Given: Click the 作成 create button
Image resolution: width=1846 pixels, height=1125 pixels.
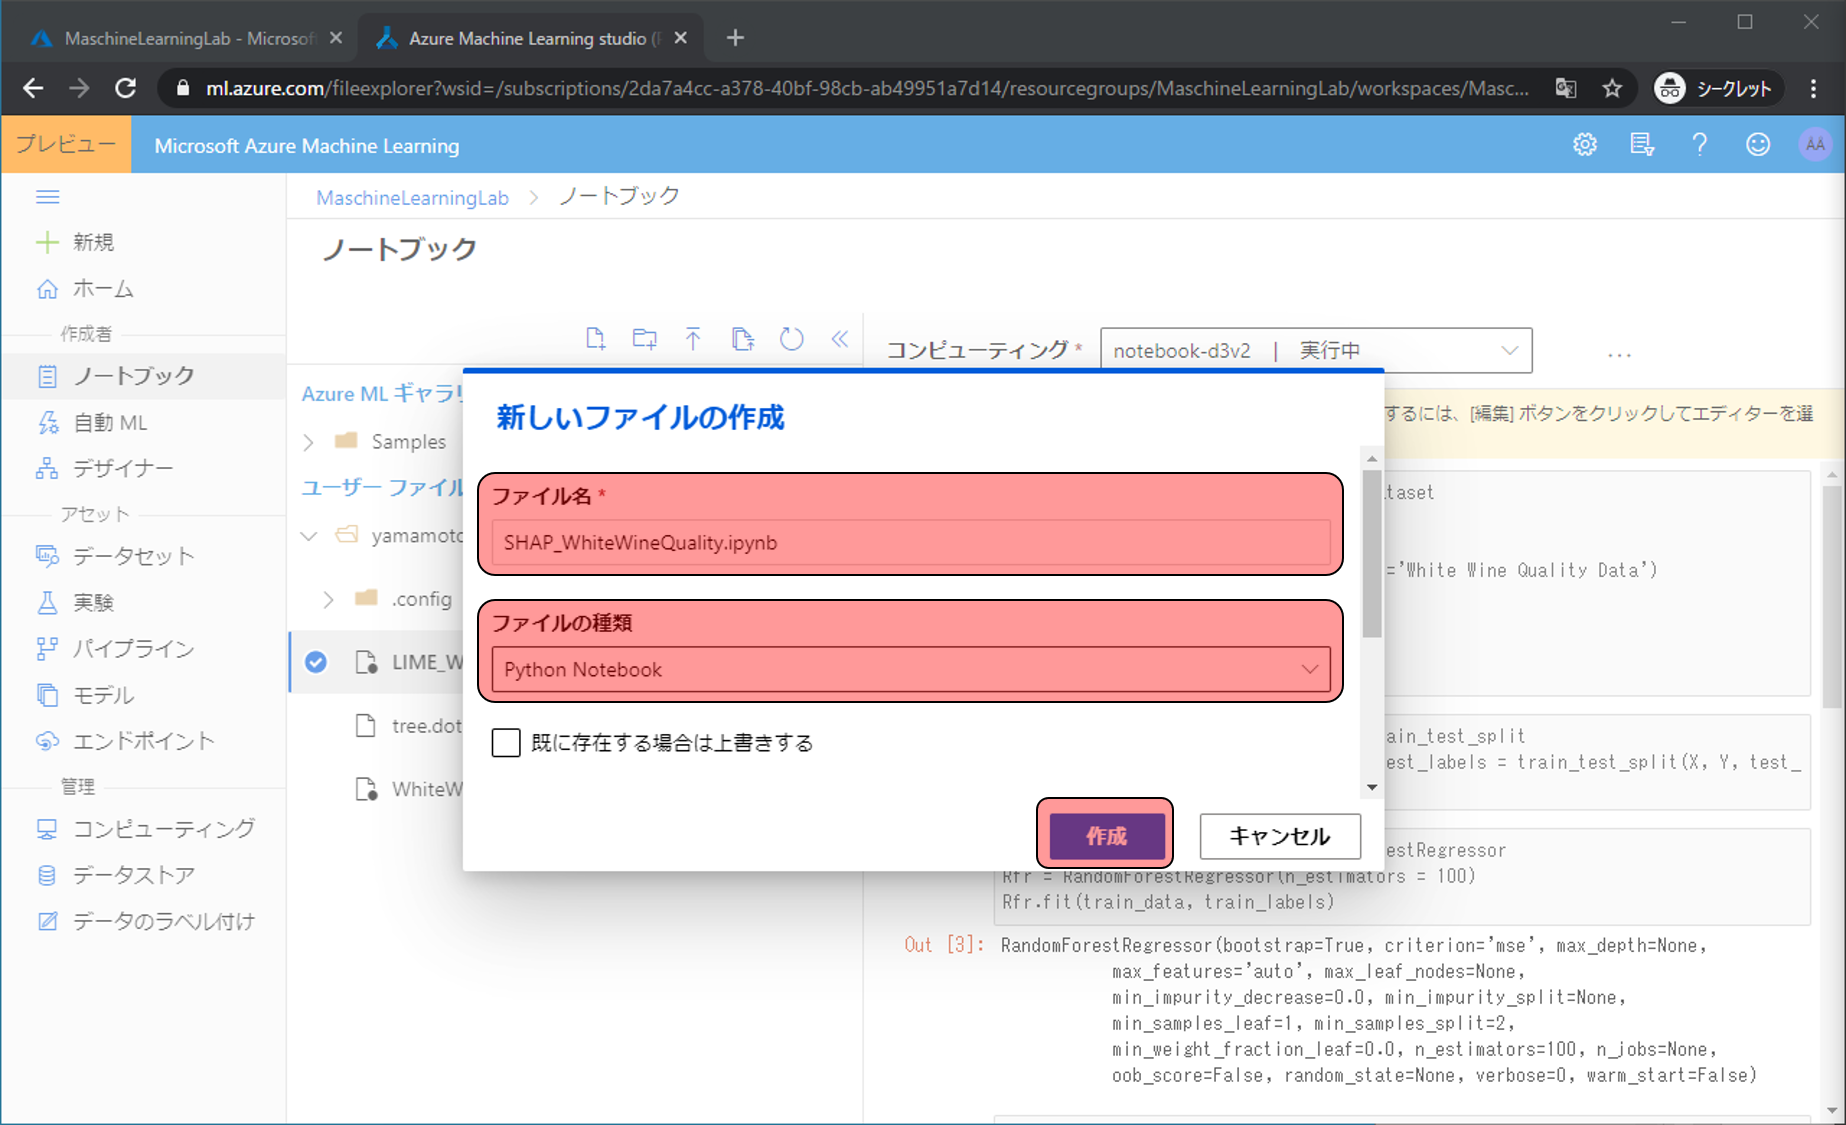Looking at the screenshot, I should (1106, 836).
